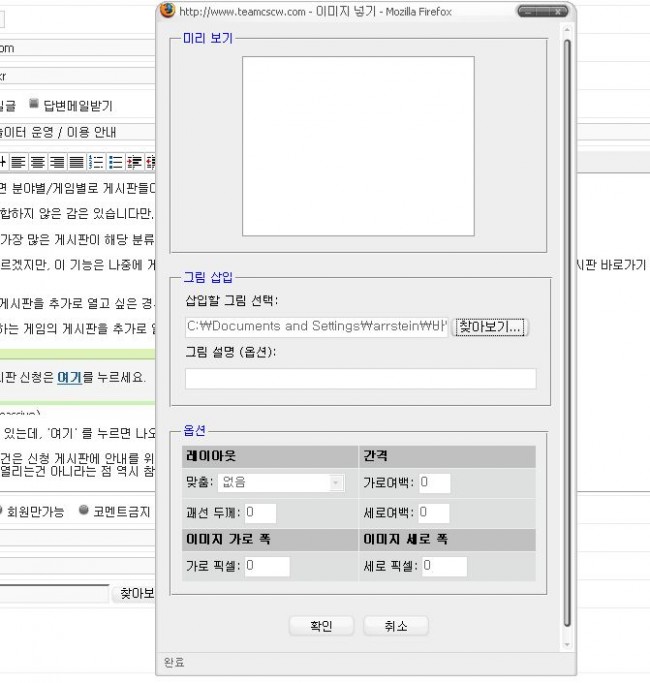The image size is (650, 683).
Task: Select the 회원만가능 radio option
Action: click(x=3, y=510)
